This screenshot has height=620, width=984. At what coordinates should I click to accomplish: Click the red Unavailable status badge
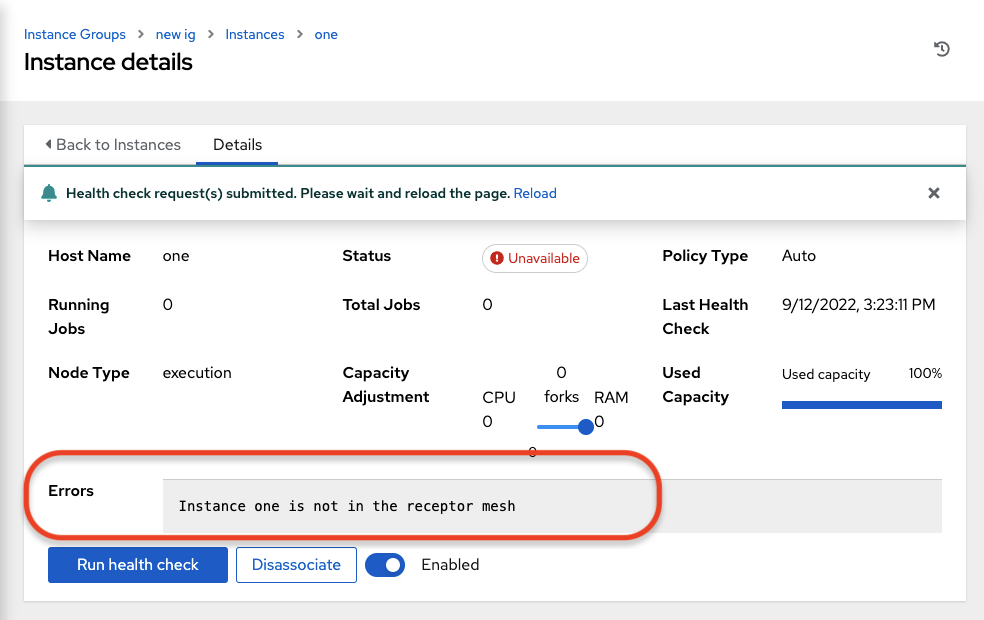[x=535, y=258]
